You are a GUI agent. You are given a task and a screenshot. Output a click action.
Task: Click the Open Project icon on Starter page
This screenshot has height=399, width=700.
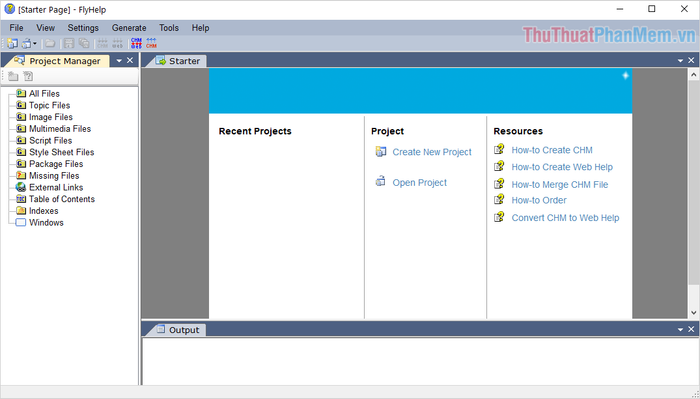pos(380,181)
